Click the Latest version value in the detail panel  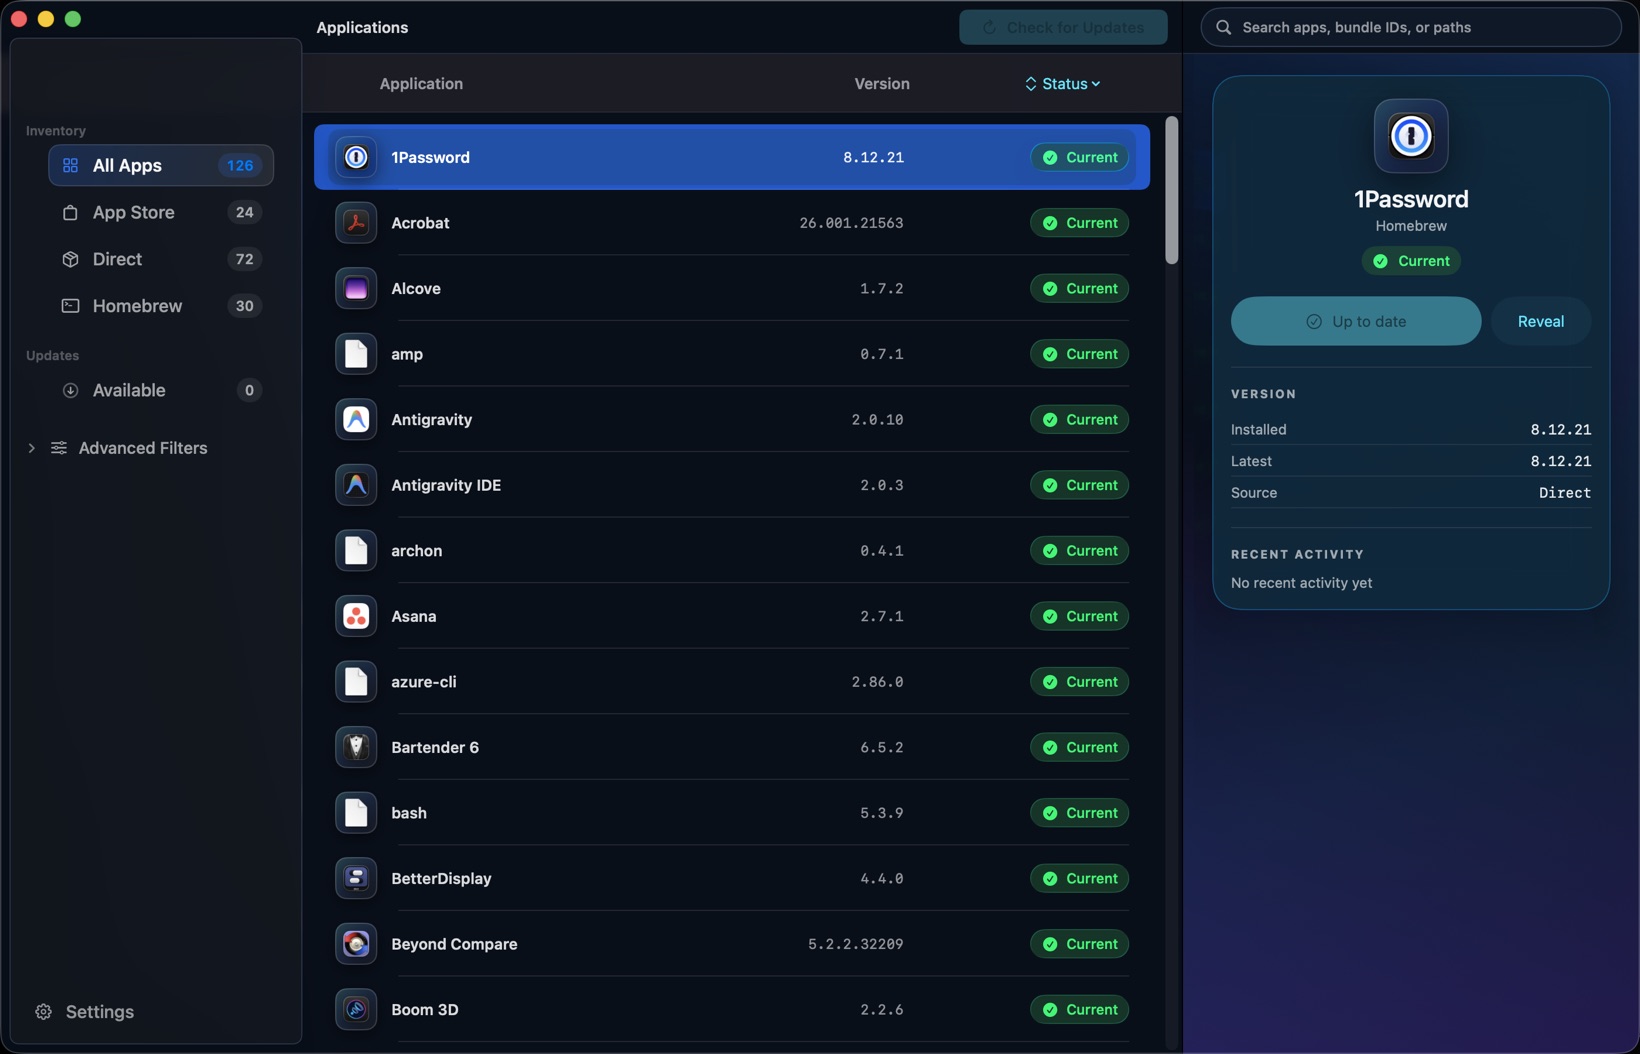[x=1560, y=461]
